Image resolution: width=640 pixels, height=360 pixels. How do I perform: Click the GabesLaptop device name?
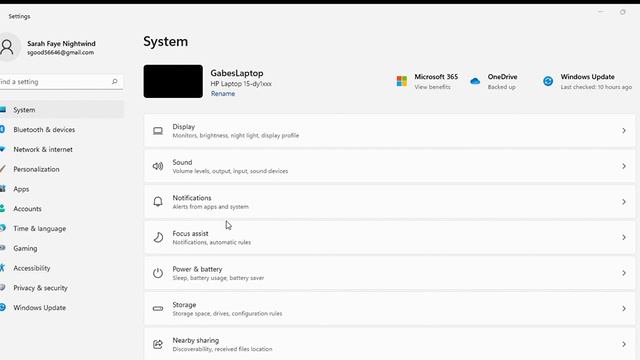(237, 73)
